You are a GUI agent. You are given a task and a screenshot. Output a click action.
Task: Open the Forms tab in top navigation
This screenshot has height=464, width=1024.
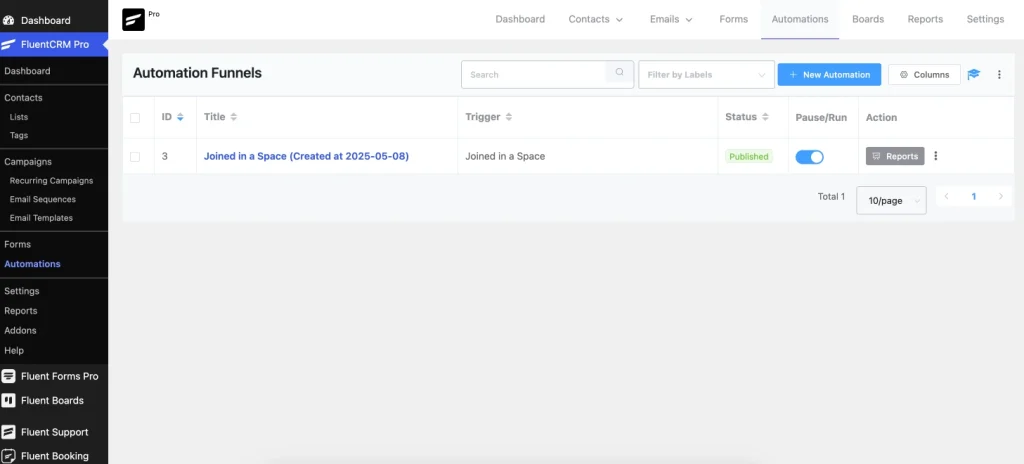[x=733, y=20]
